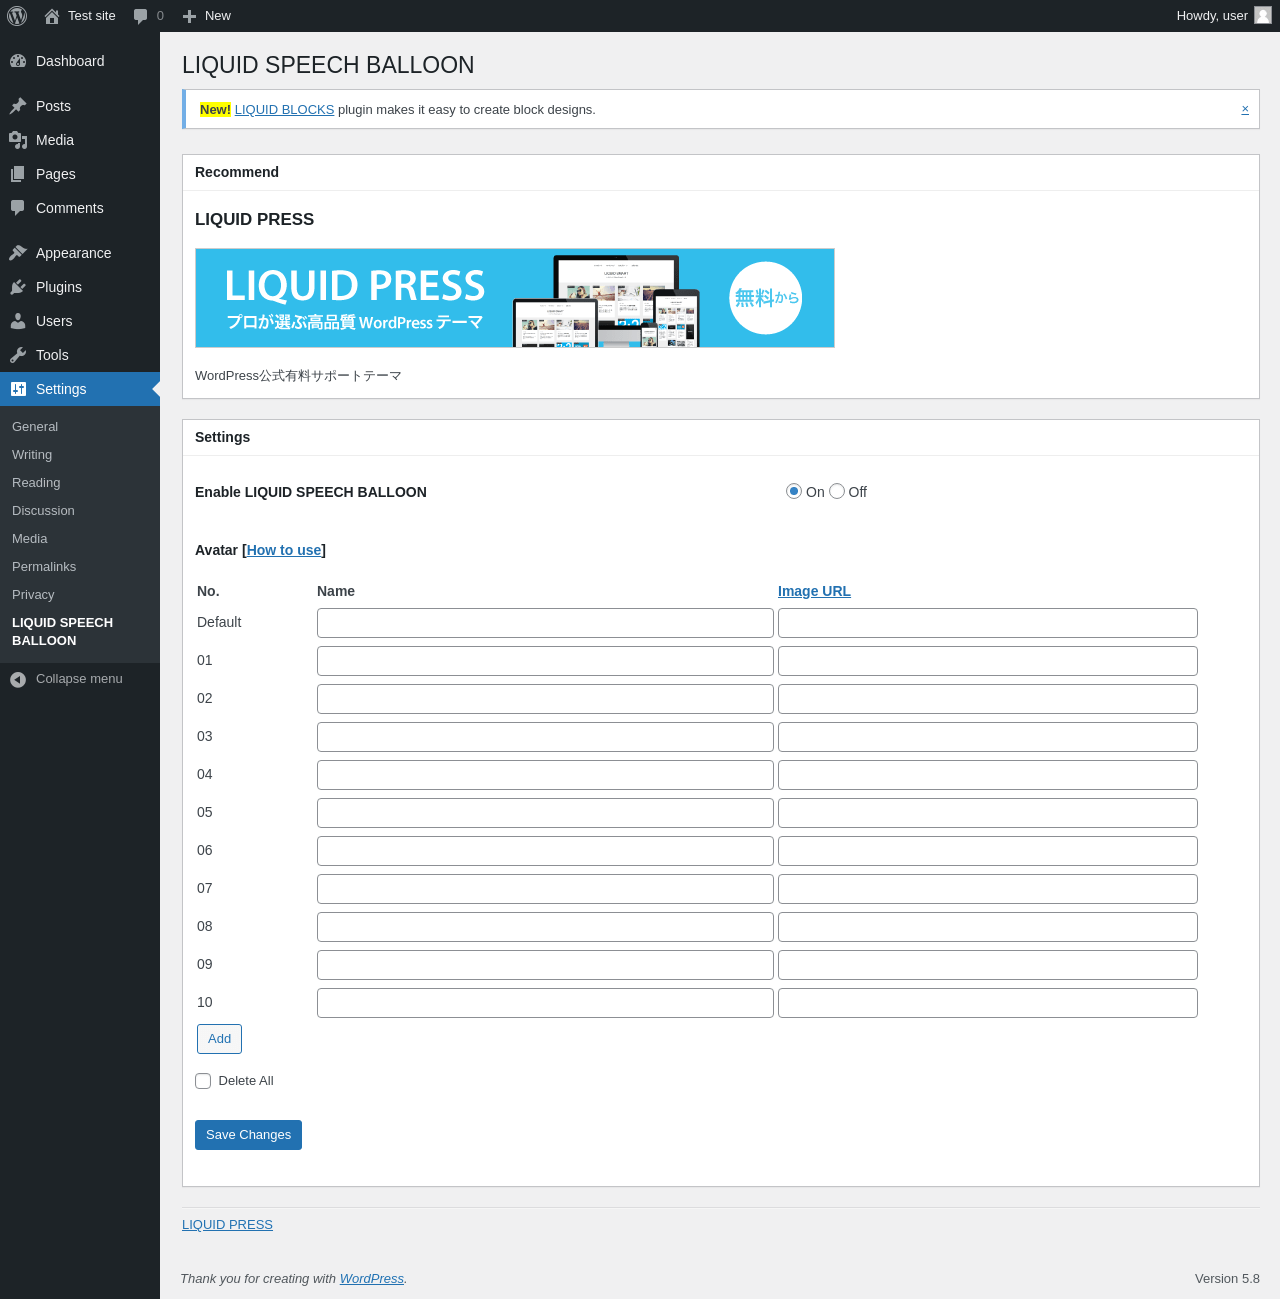Check the Delete All checkbox
The width and height of the screenshot is (1280, 1299).
tap(203, 1081)
